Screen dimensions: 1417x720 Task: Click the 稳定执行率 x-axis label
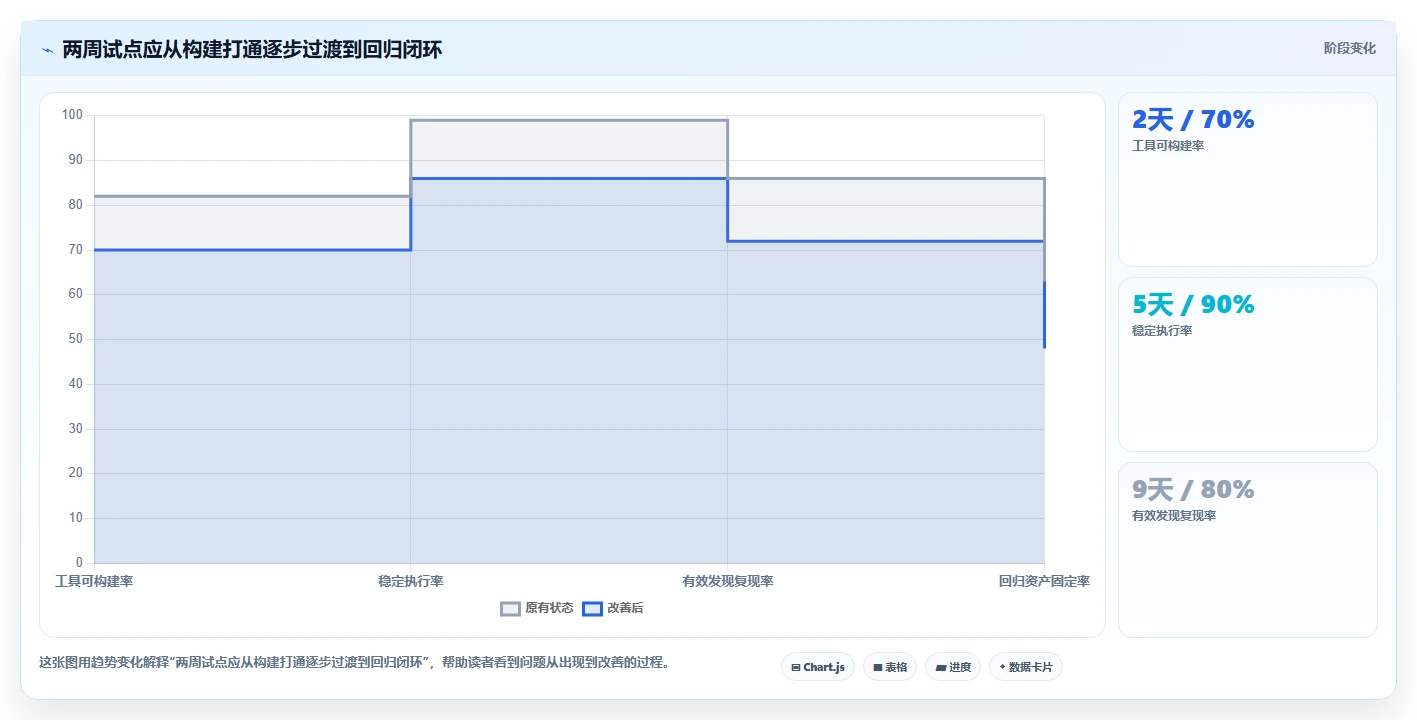tap(411, 581)
